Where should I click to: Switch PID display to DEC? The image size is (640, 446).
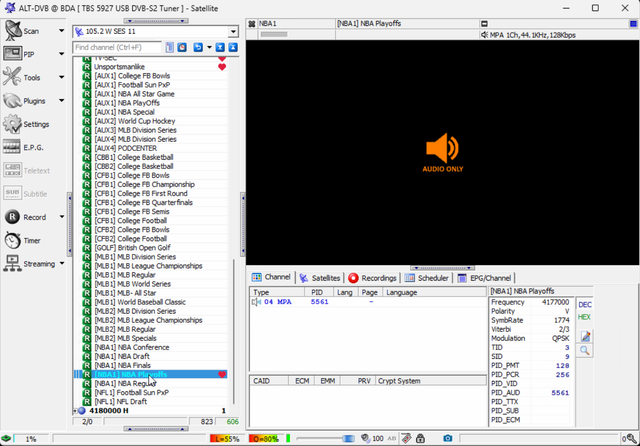coord(584,305)
